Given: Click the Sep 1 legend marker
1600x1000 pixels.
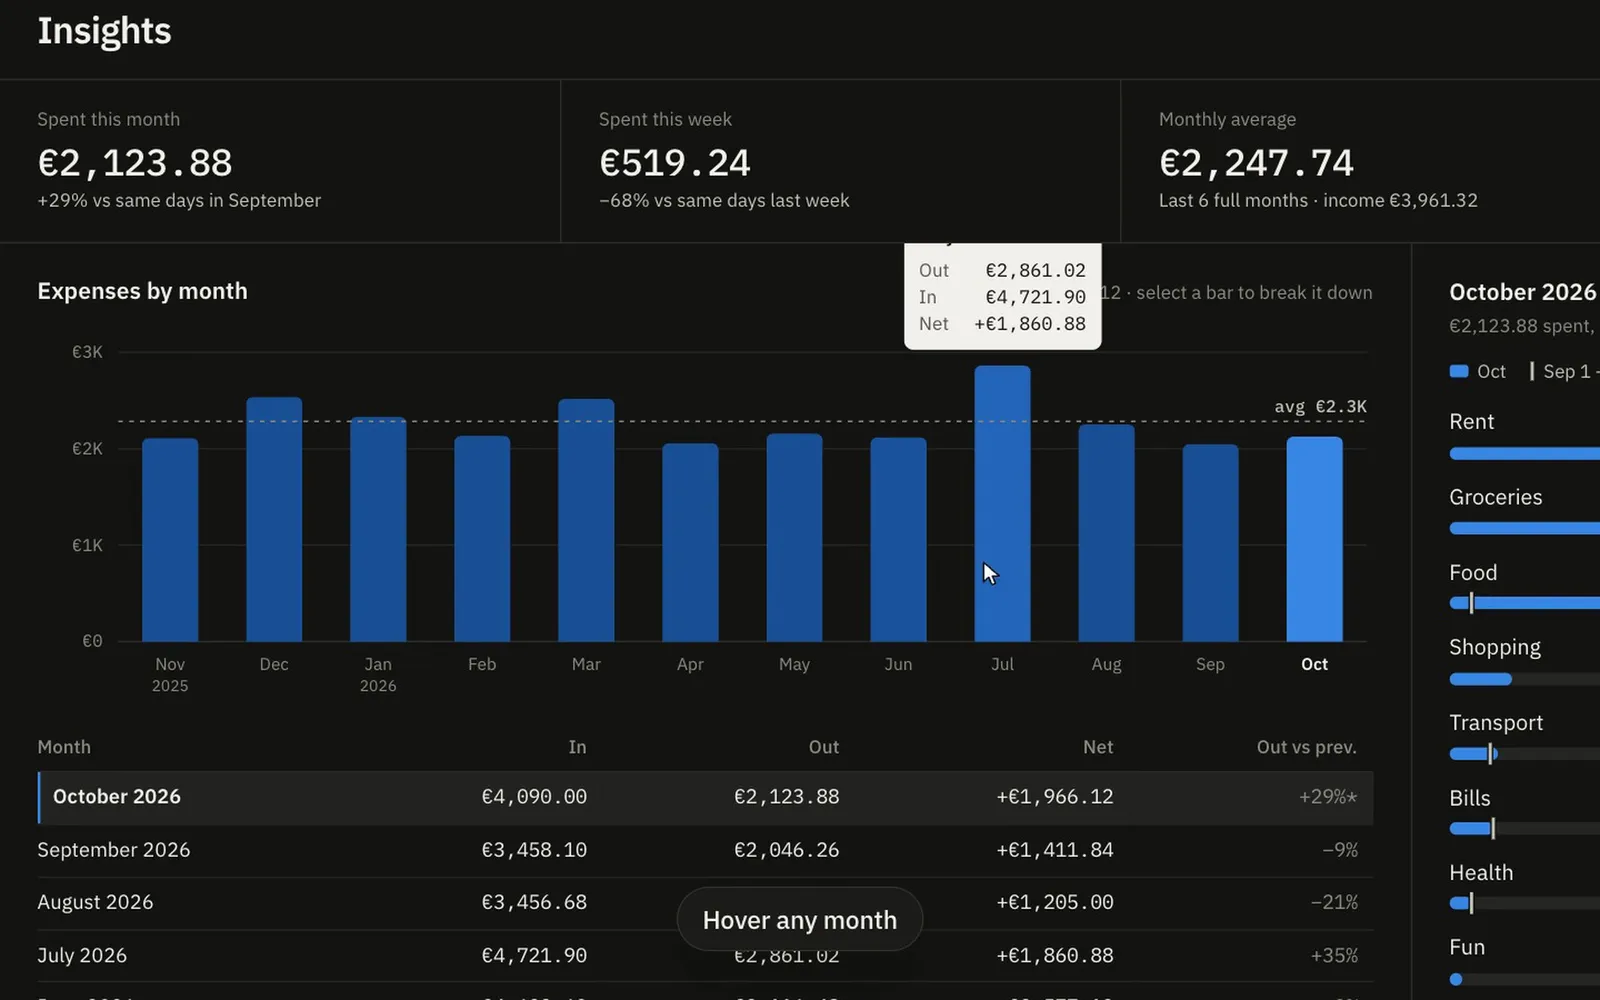Looking at the screenshot, I should [x=1532, y=371].
